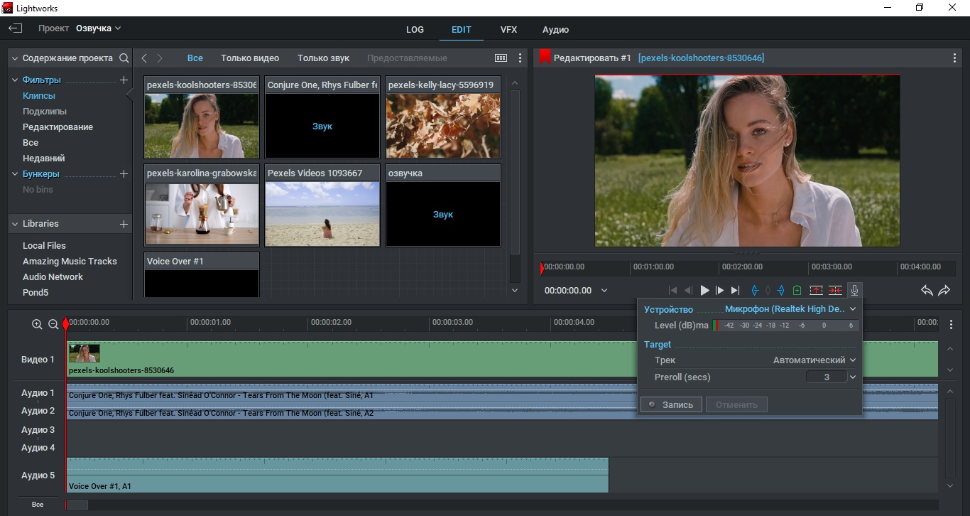Click the remove (lift) marked section icon
The image size is (970, 516).
(x=816, y=290)
